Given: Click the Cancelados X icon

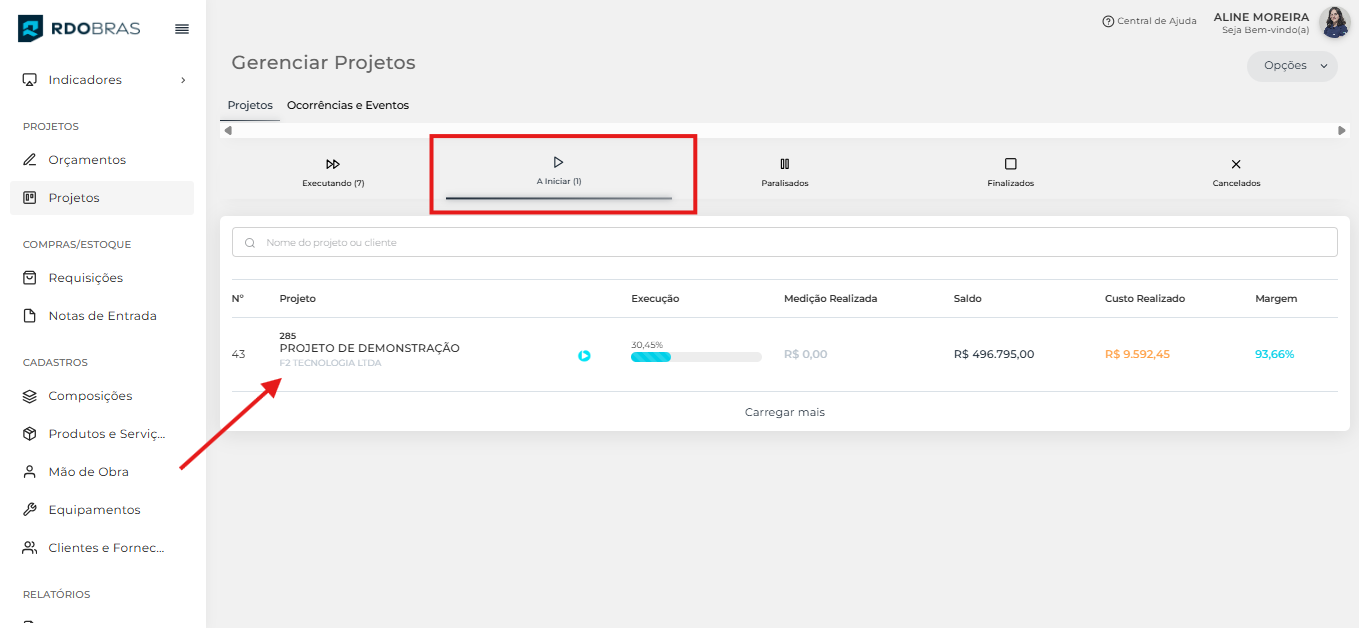Looking at the screenshot, I should click(1236, 164).
